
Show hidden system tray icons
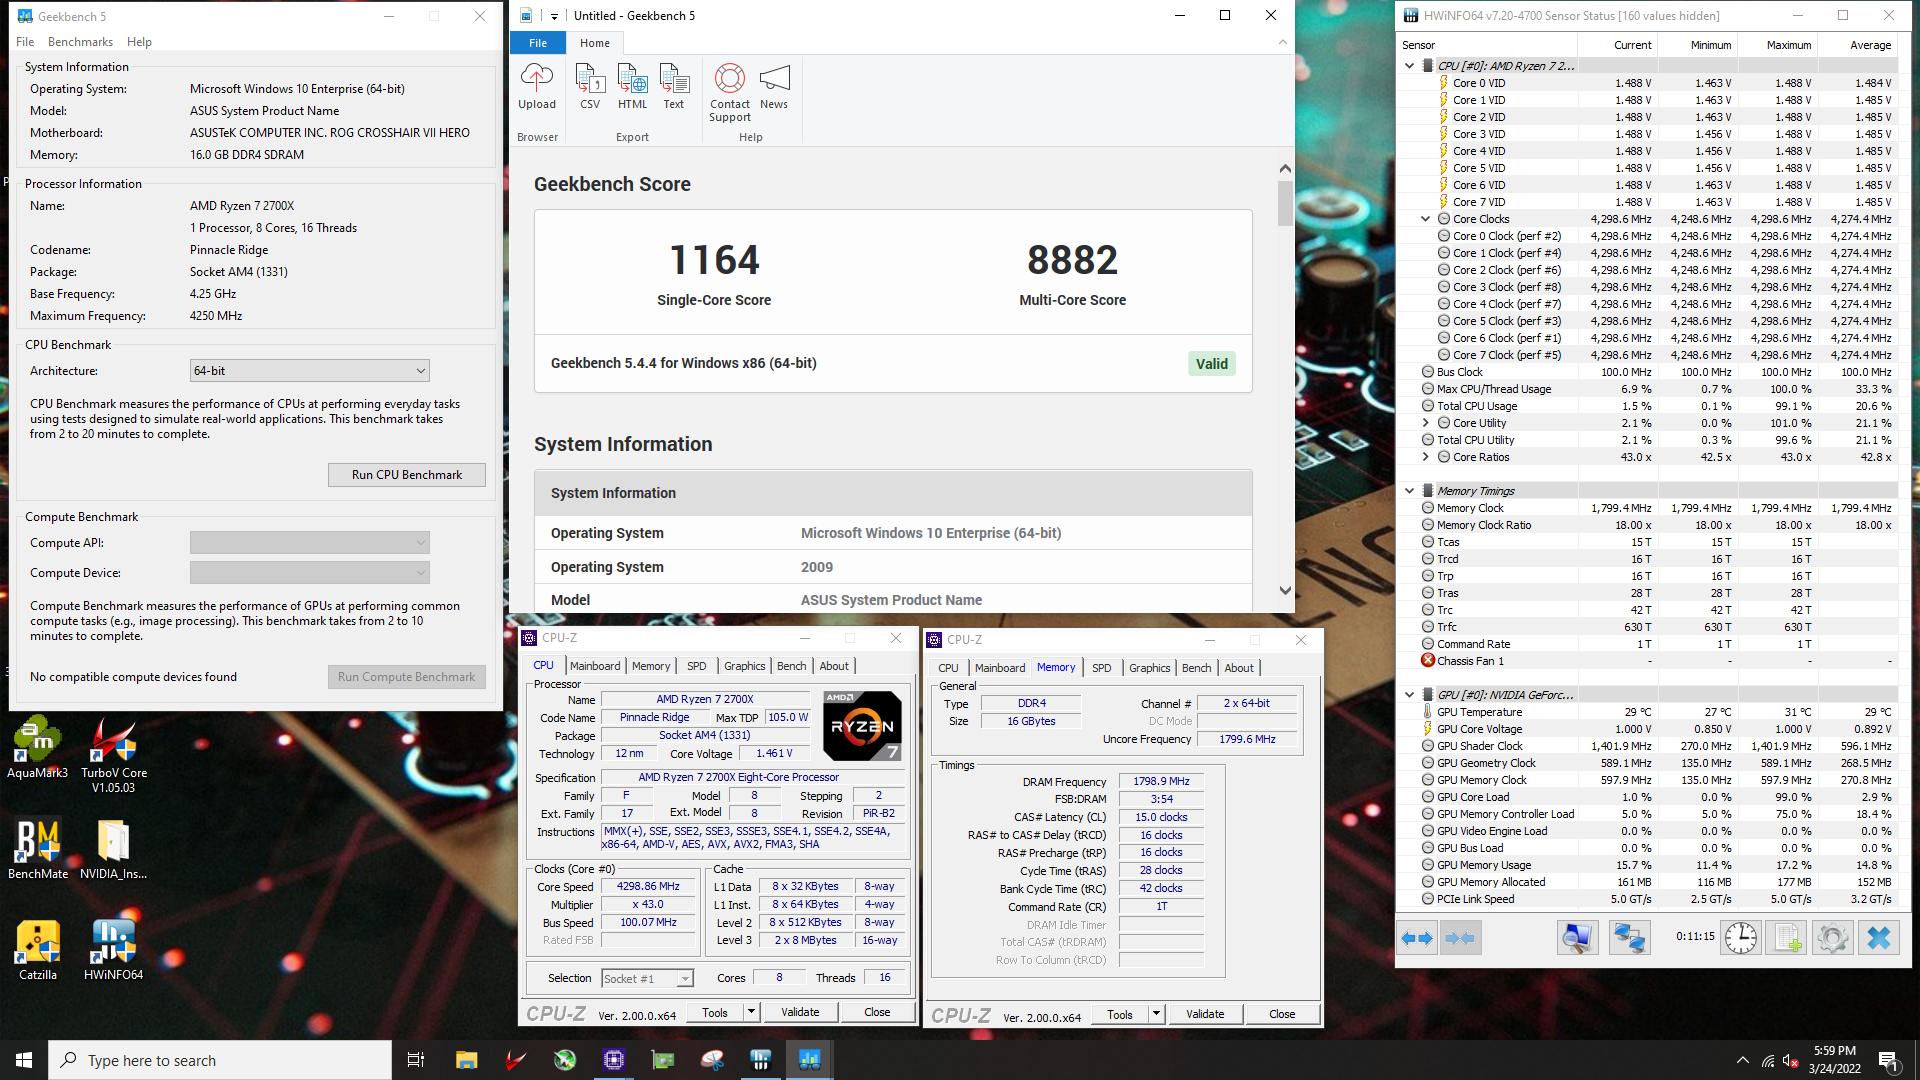(1743, 1060)
